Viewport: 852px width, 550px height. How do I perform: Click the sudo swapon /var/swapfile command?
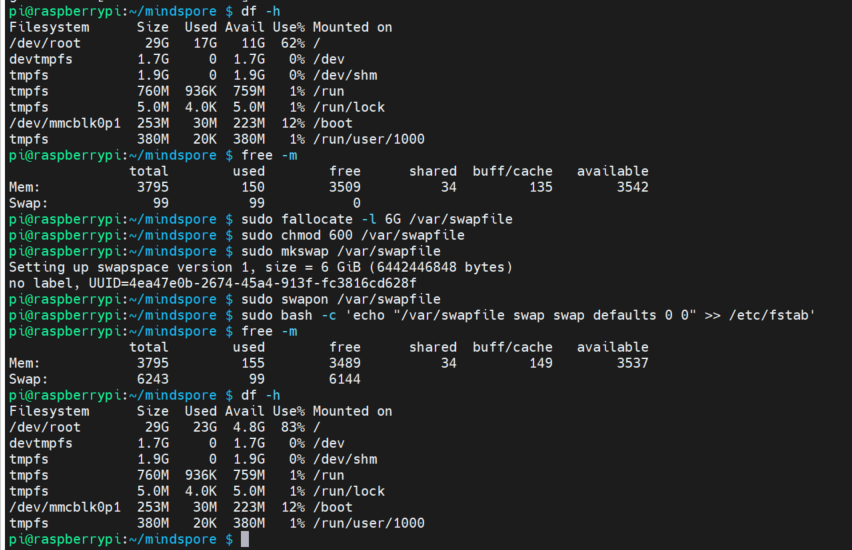point(341,299)
